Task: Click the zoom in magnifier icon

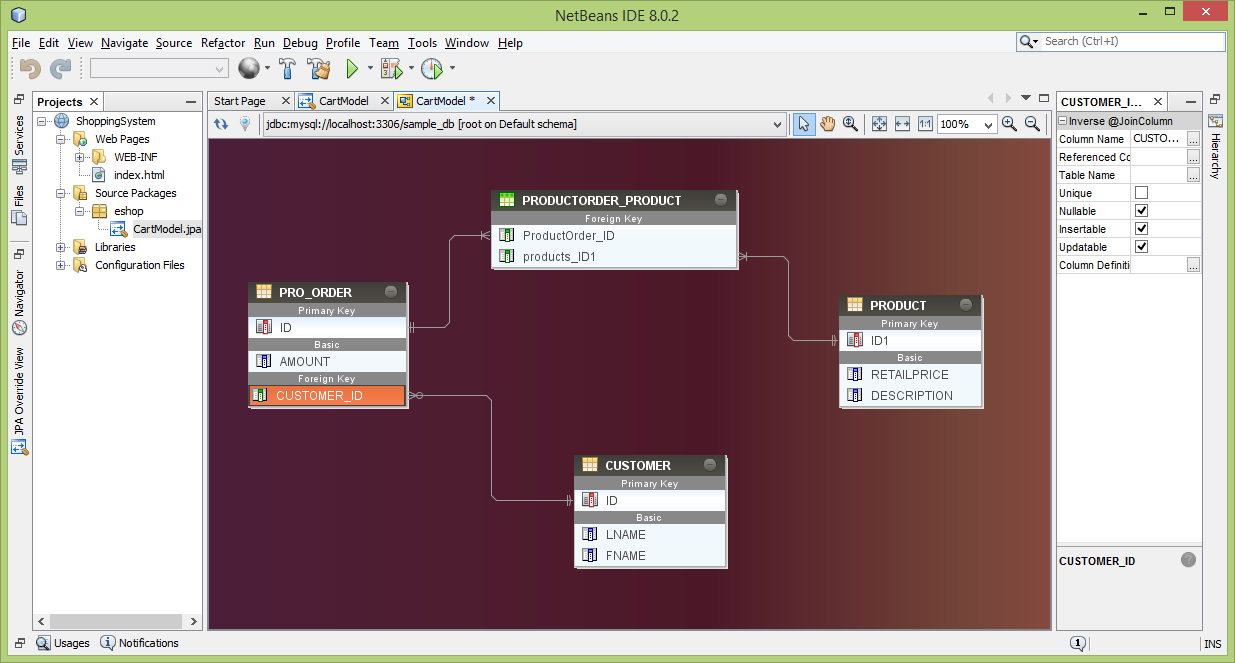Action: click(1009, 124)
